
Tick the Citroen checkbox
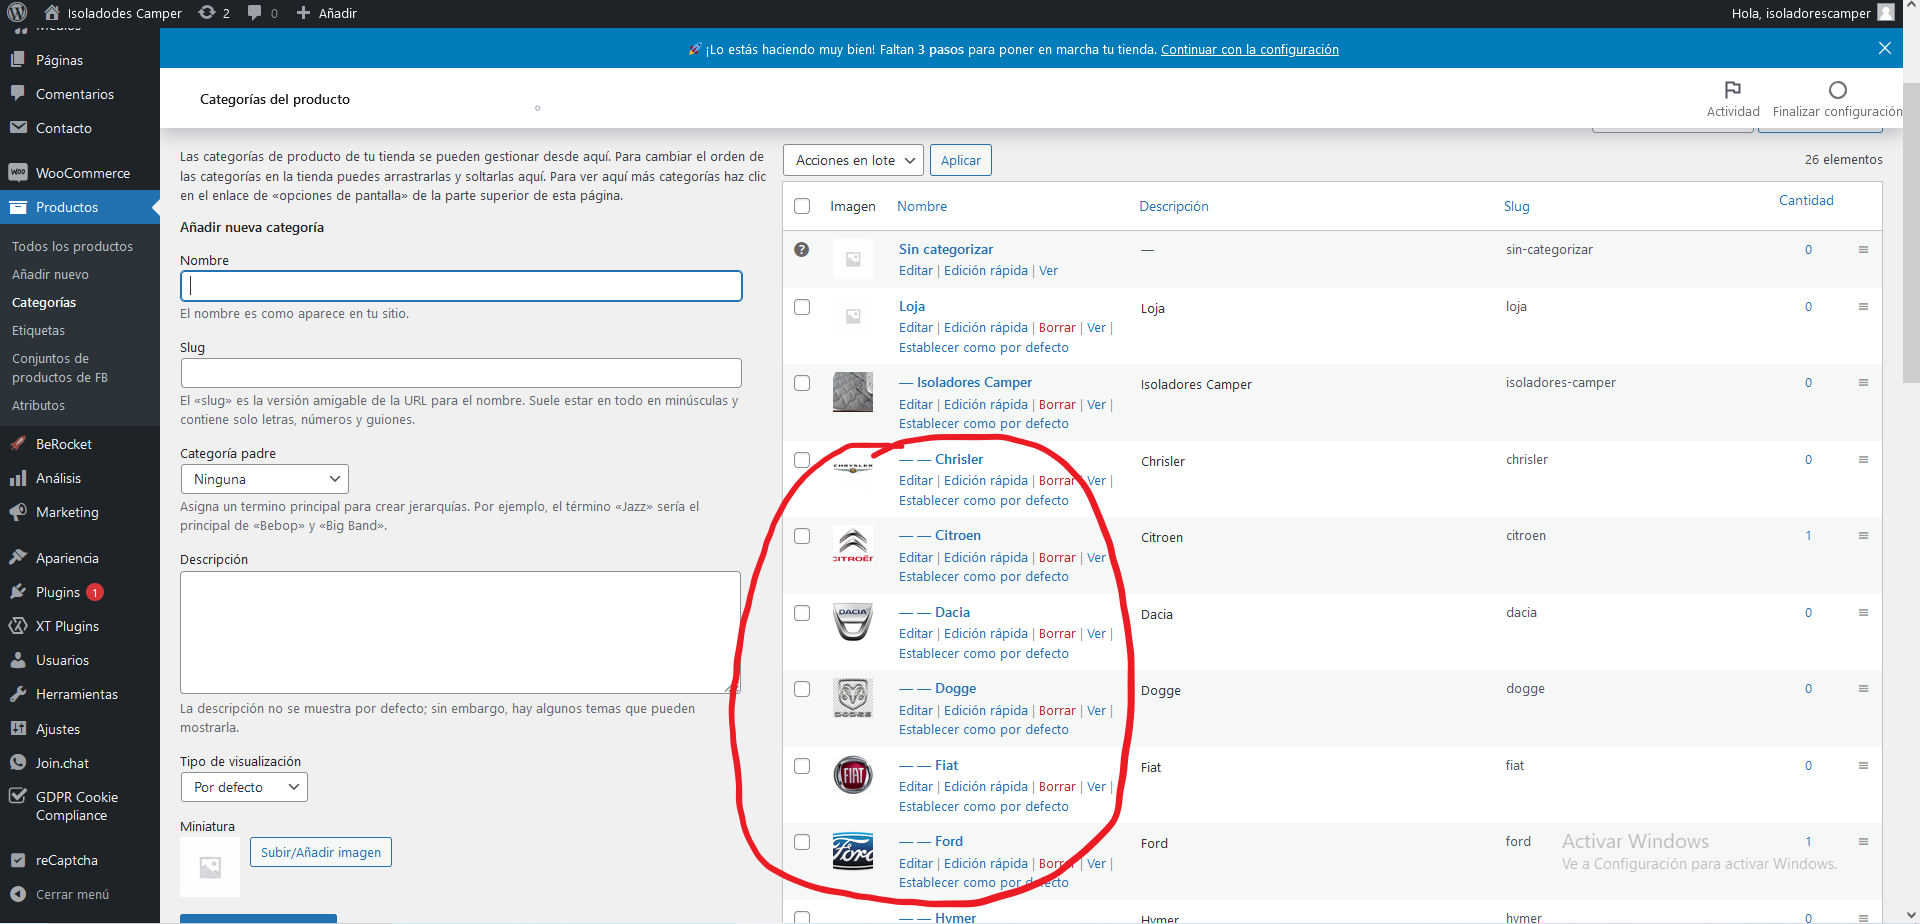pyautogui.click(x=802, y=536)
